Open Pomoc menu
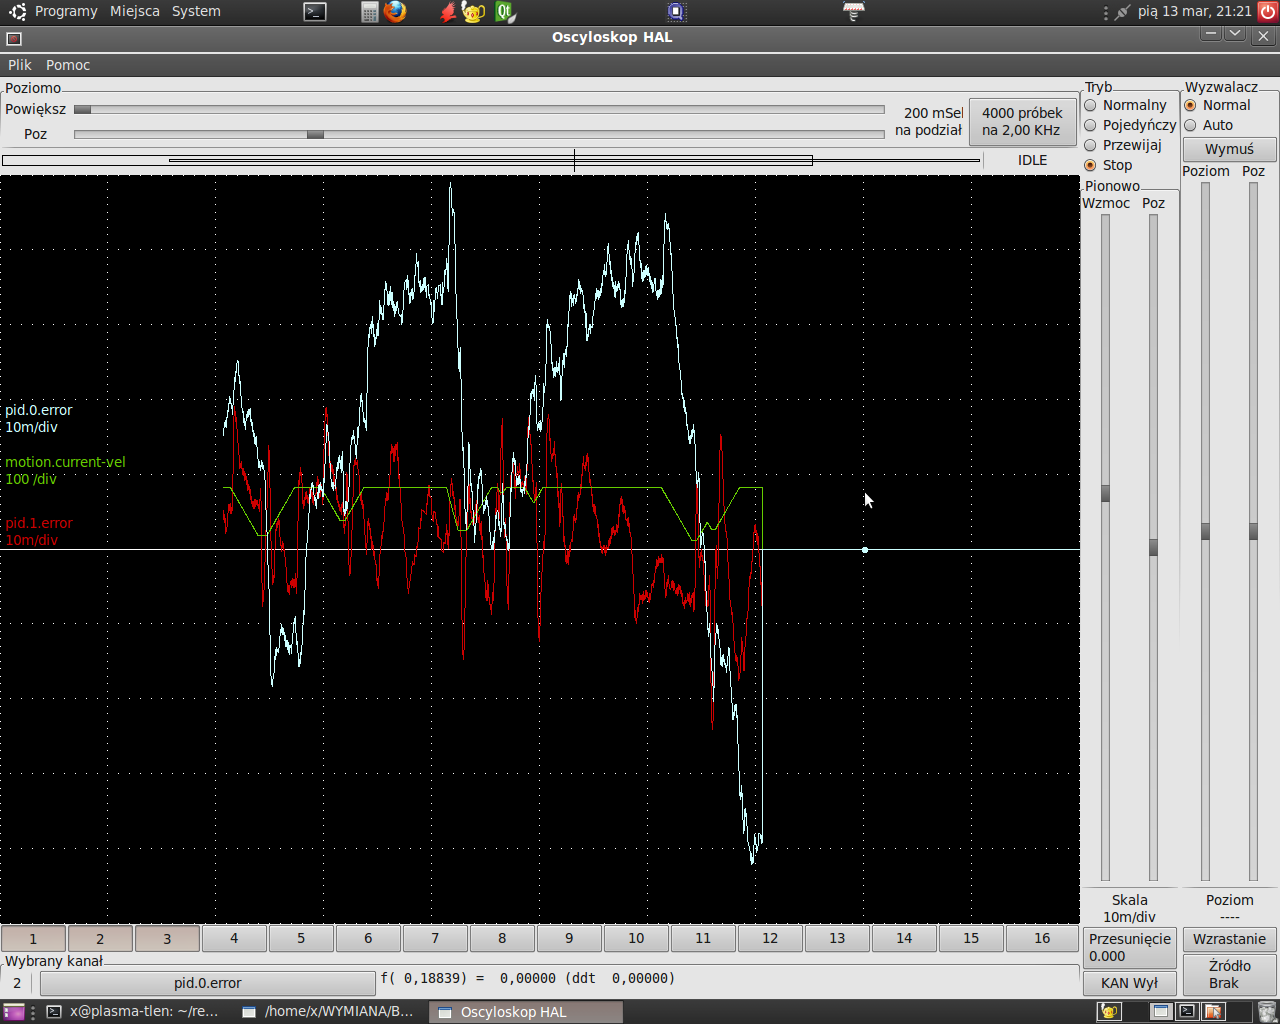Screen dimensions: 1280x1024 (x=68, y=65)
